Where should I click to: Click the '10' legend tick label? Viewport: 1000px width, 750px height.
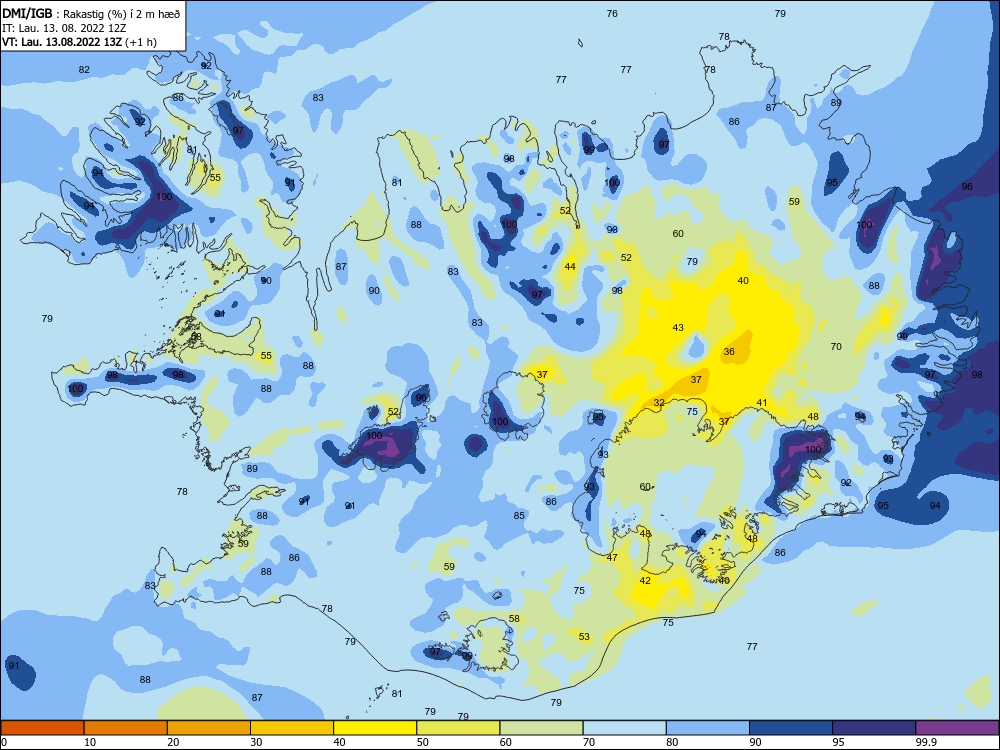[x=90, y=742]
